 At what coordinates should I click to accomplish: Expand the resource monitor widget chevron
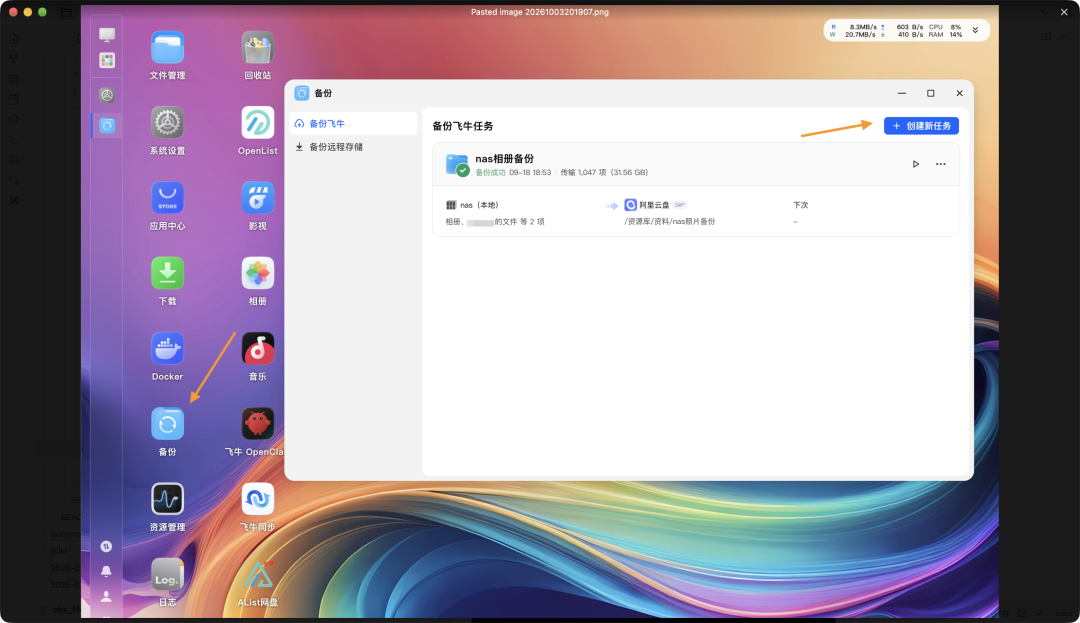click(x=975, y=30)
